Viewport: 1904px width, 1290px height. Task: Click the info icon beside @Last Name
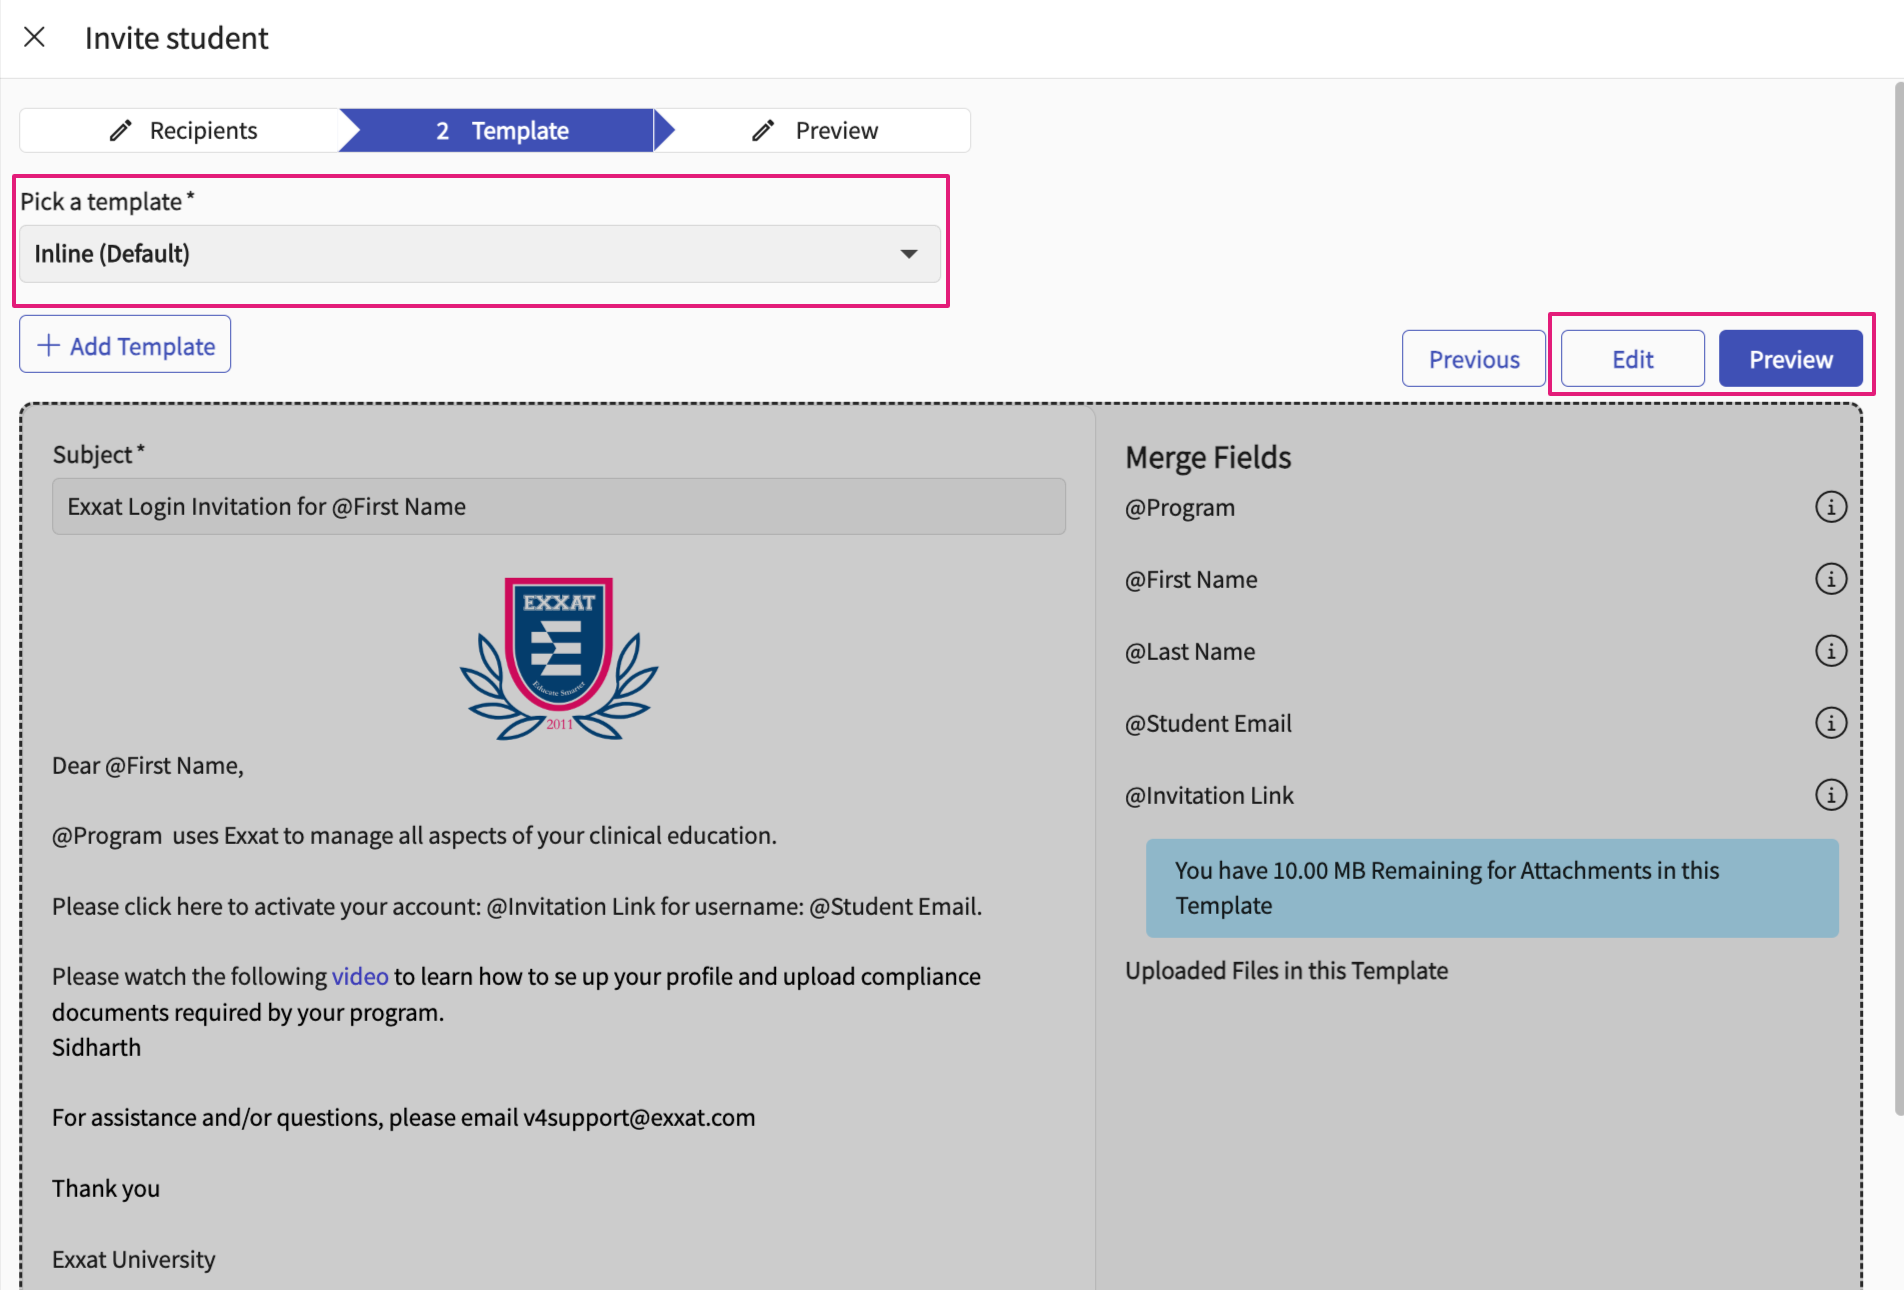1830,651
